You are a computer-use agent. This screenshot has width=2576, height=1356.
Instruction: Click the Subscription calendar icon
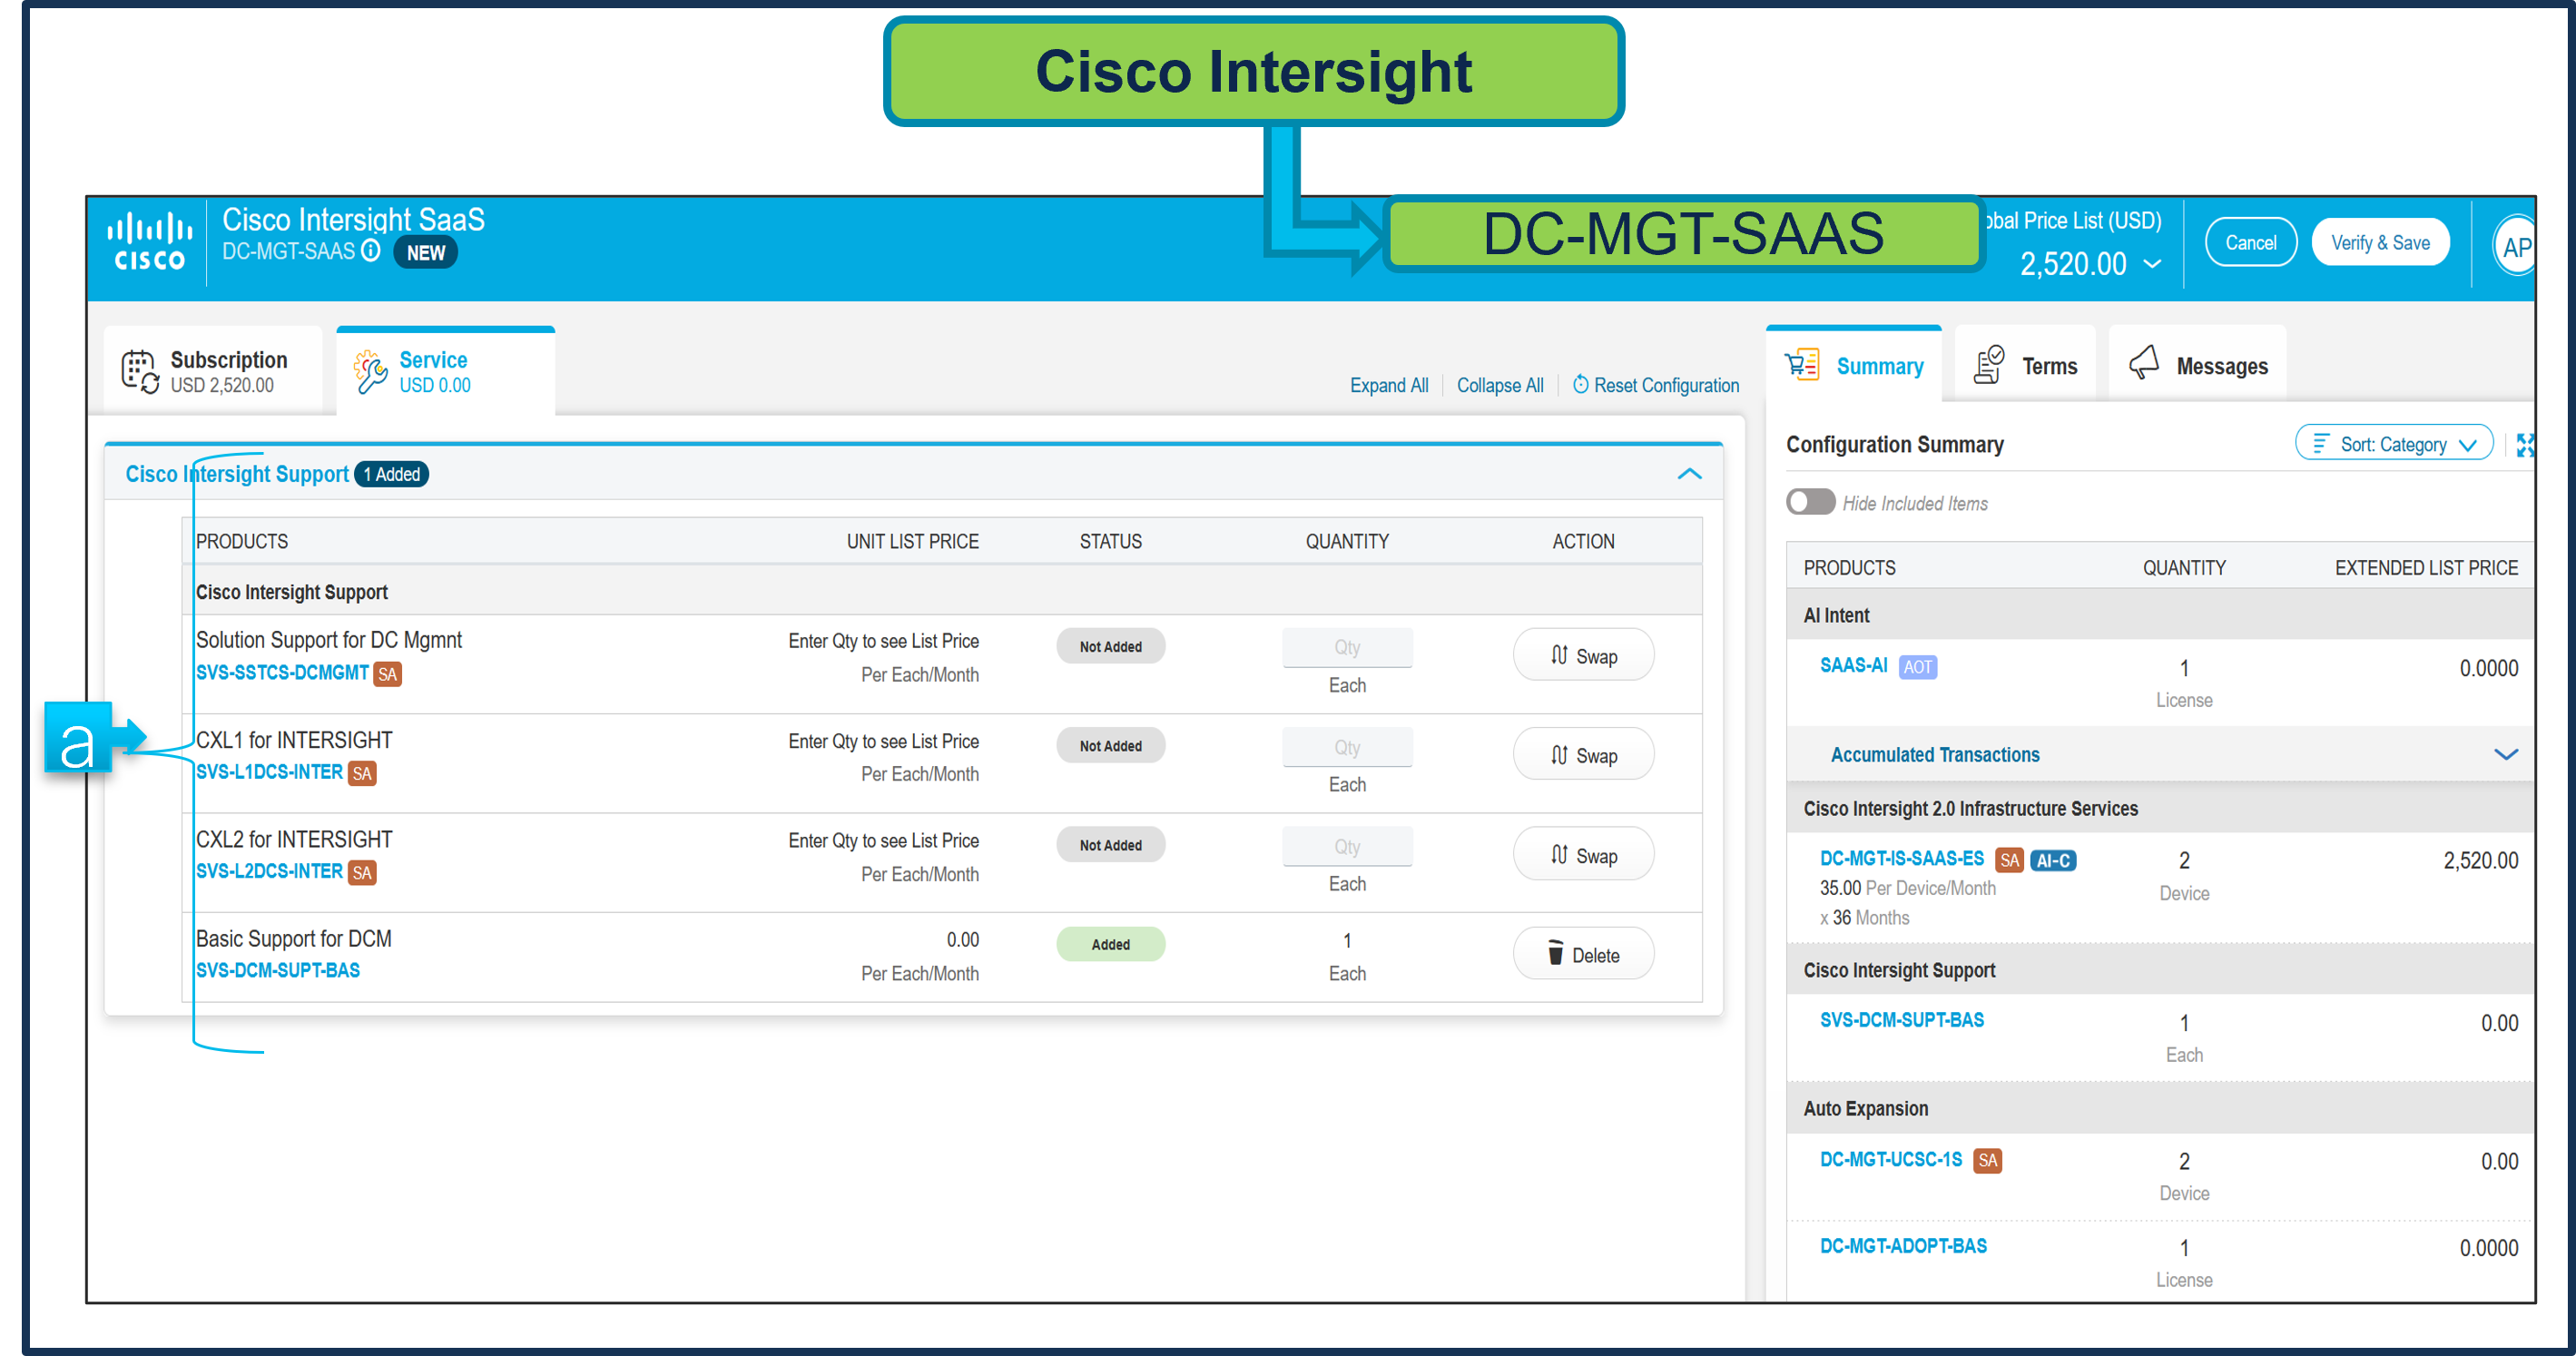[x=140, y=371]
